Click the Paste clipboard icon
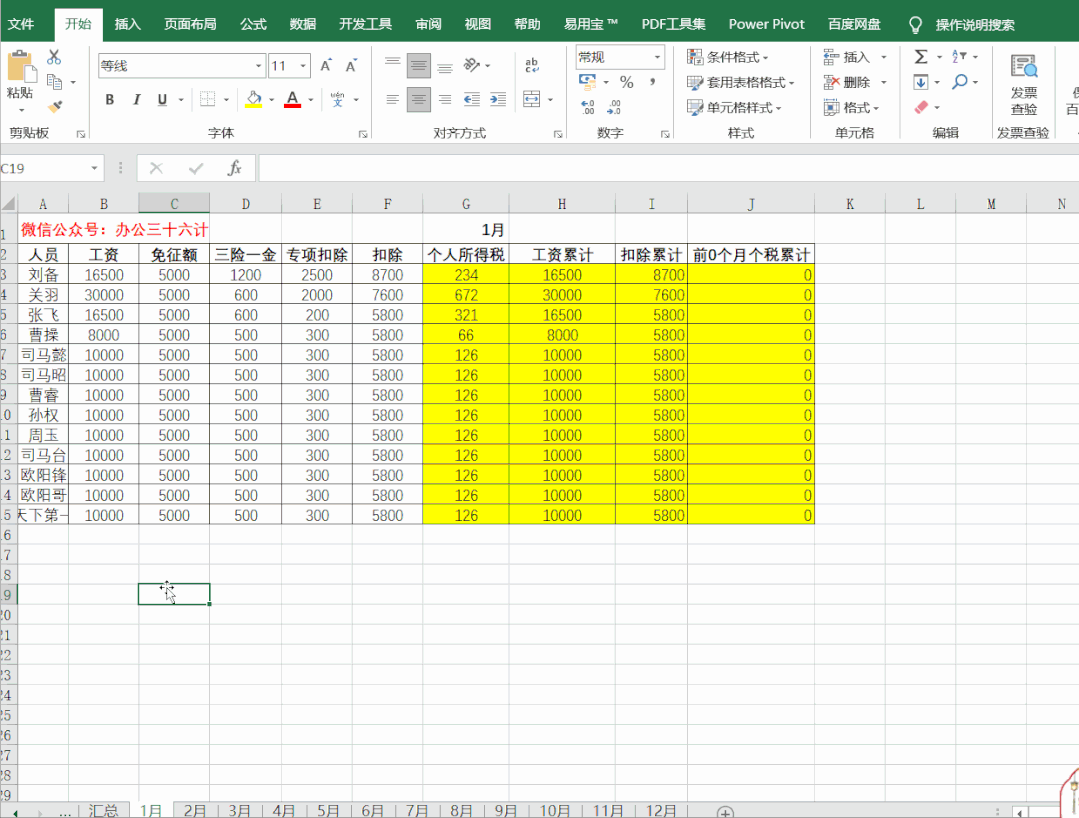Screen dimensions: 1079x818 pos(21,68)
